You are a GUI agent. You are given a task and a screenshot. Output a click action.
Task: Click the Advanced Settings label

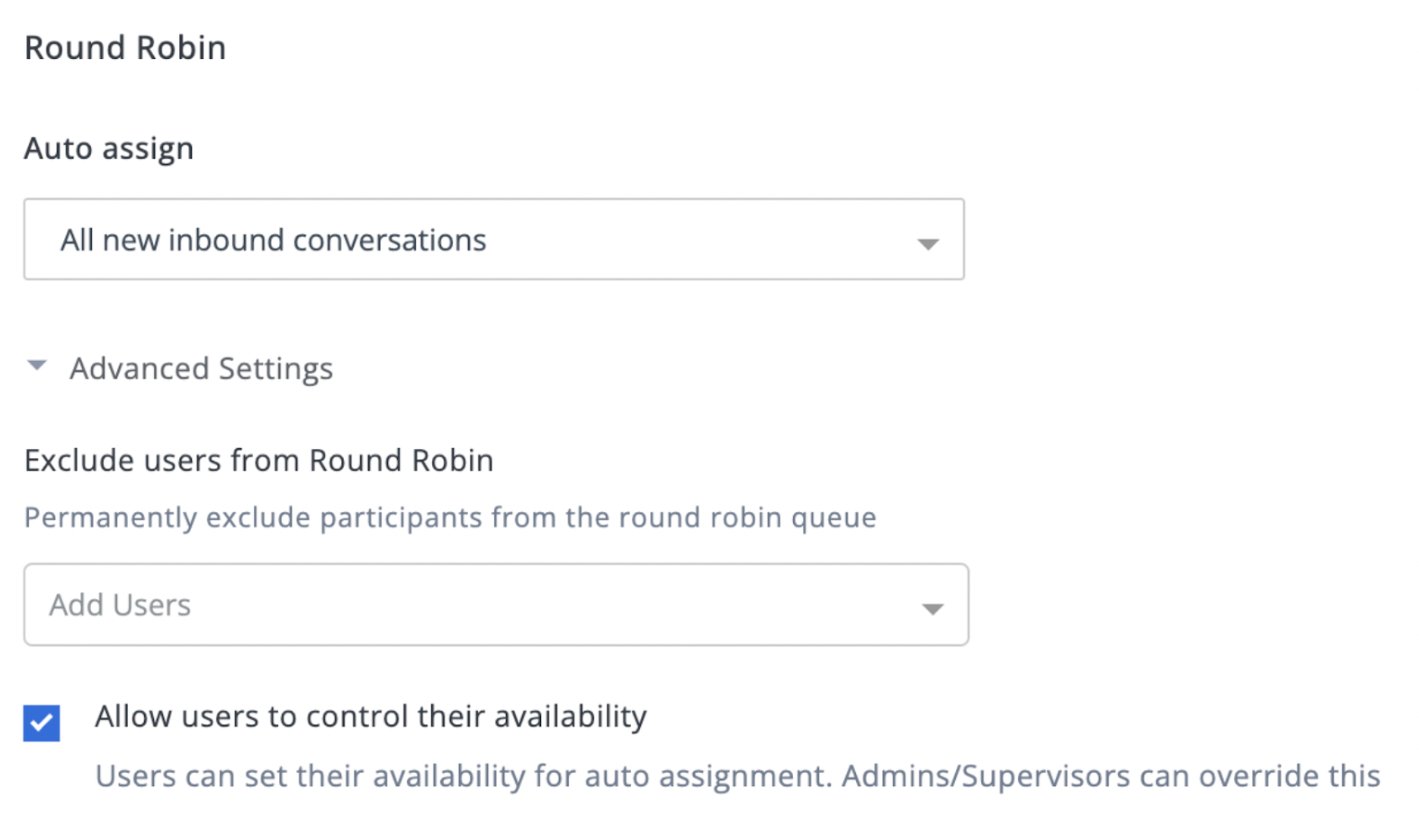[x=200, y=368]
